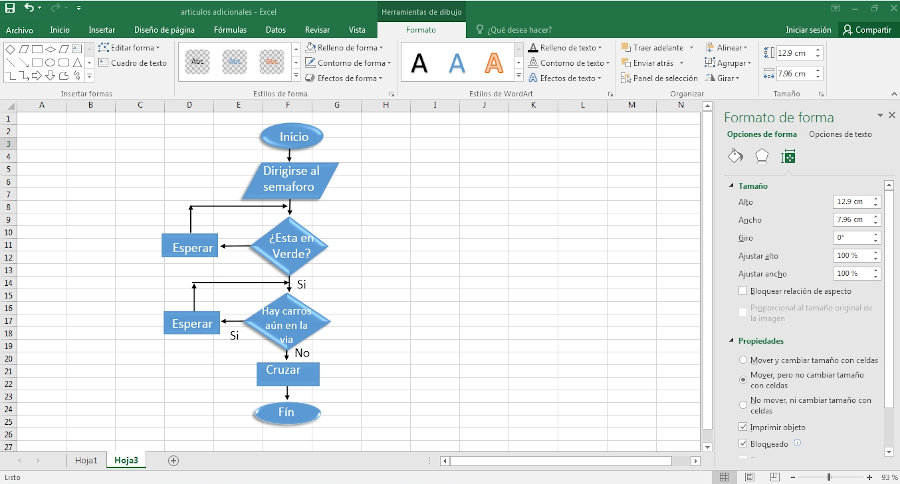Click the Giro value field
Screen dimensions: 900x484
[x=852, y=237]
